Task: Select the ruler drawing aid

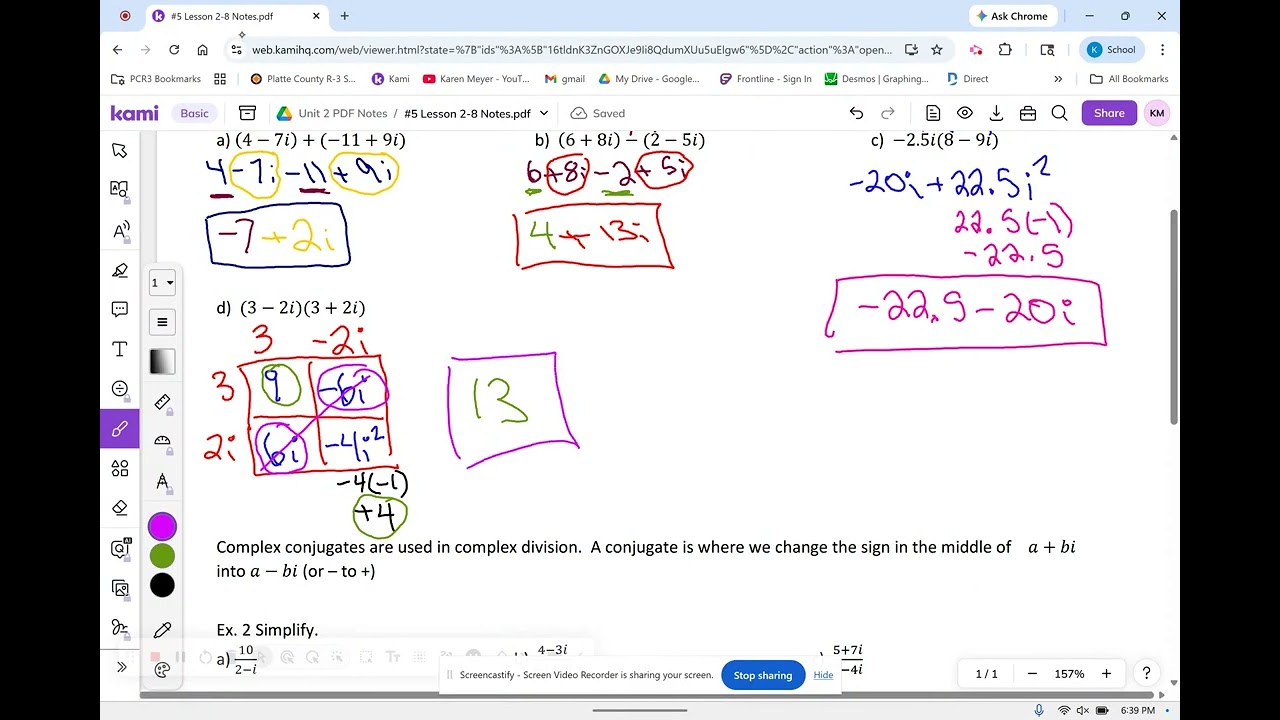Action: [162, 402]
